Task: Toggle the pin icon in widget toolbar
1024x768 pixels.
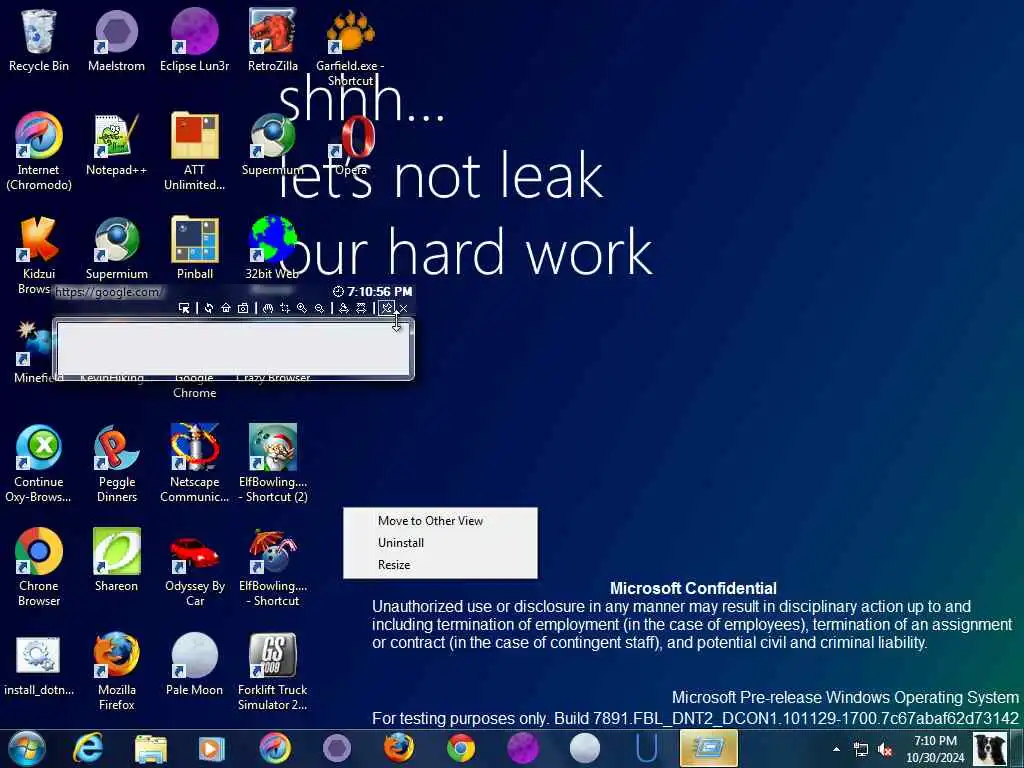Action: tap(387, 308)
